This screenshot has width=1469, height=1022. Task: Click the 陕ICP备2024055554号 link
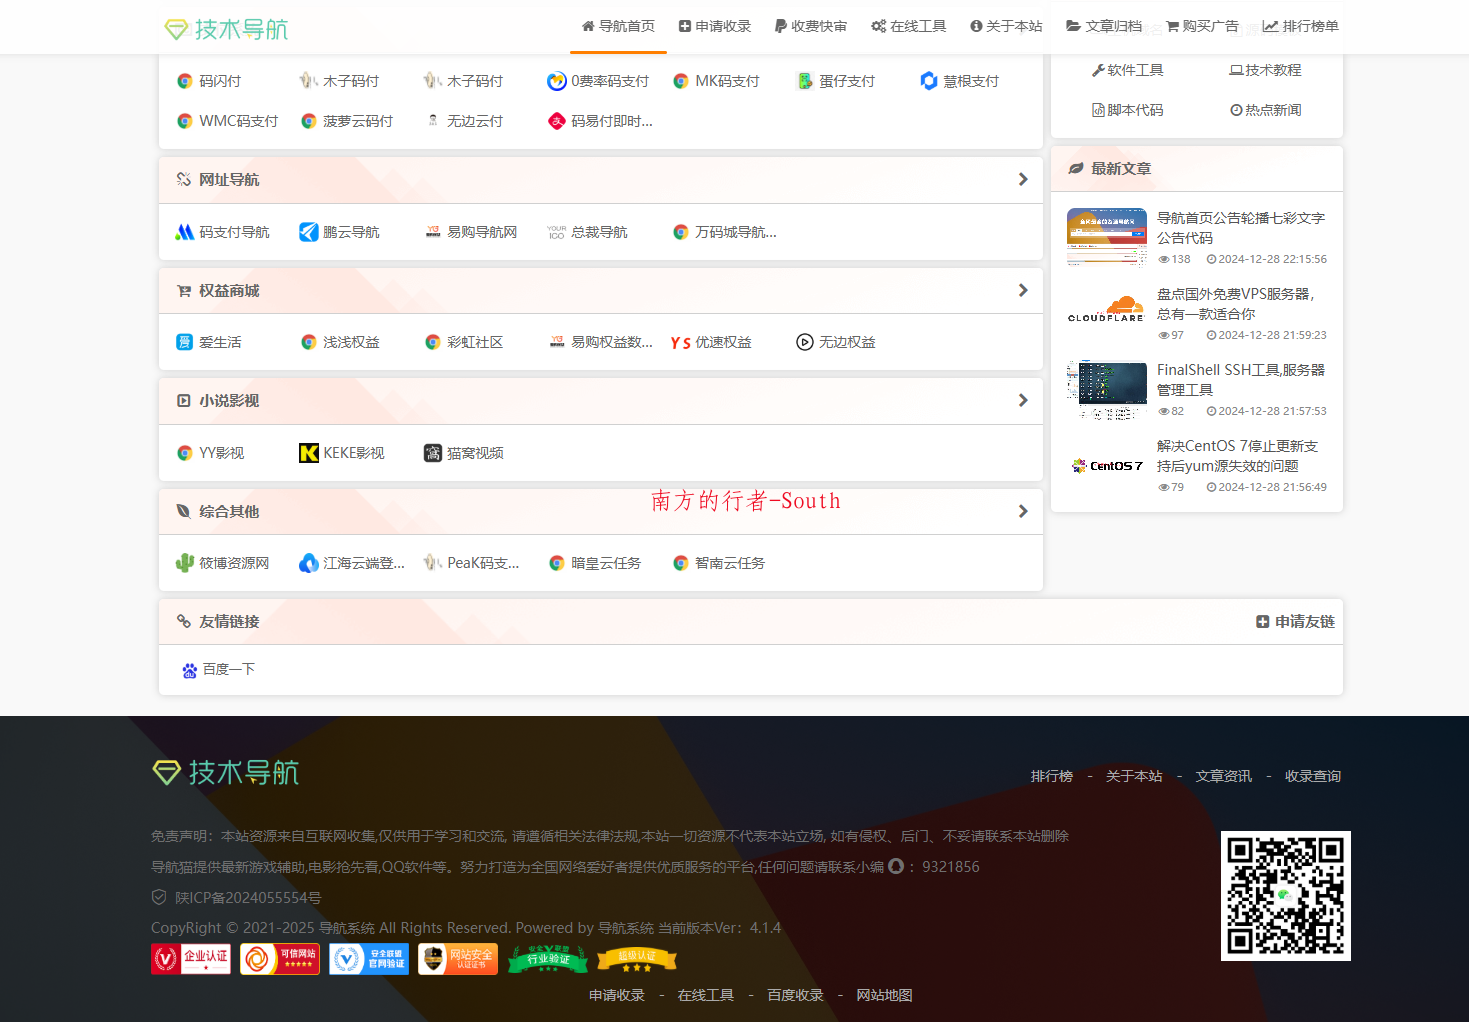point(248,898)
